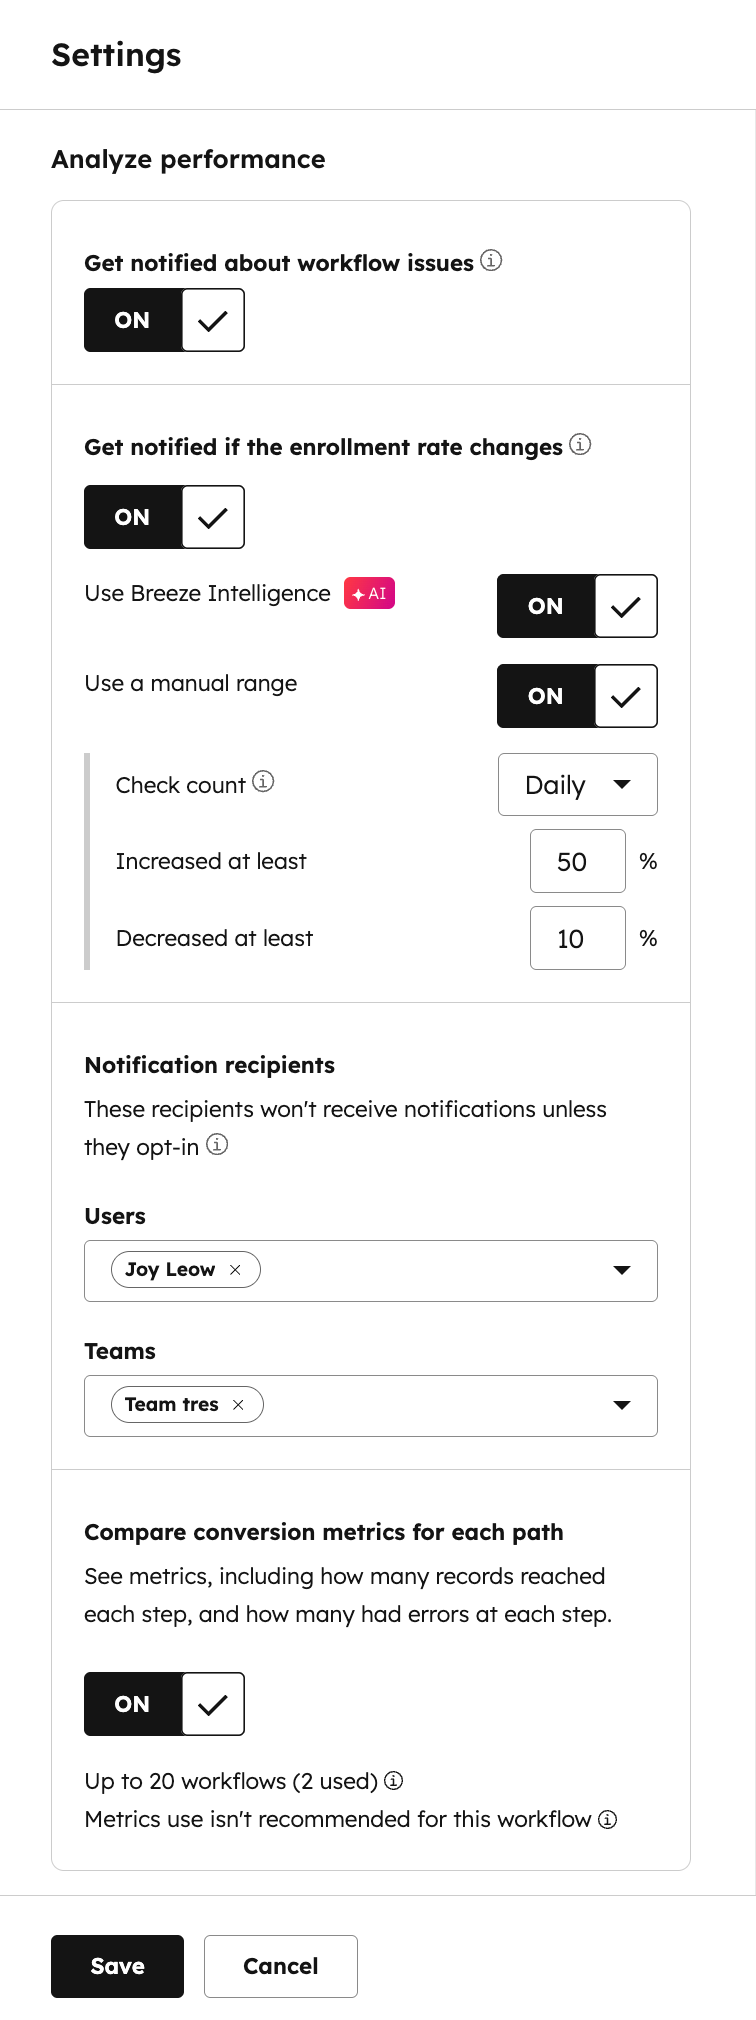Image resolution: width=756 pixels, height=2020 pixels.
Task: Turn off Use Breeze Intelligence
Action: (x=577, y=606)
